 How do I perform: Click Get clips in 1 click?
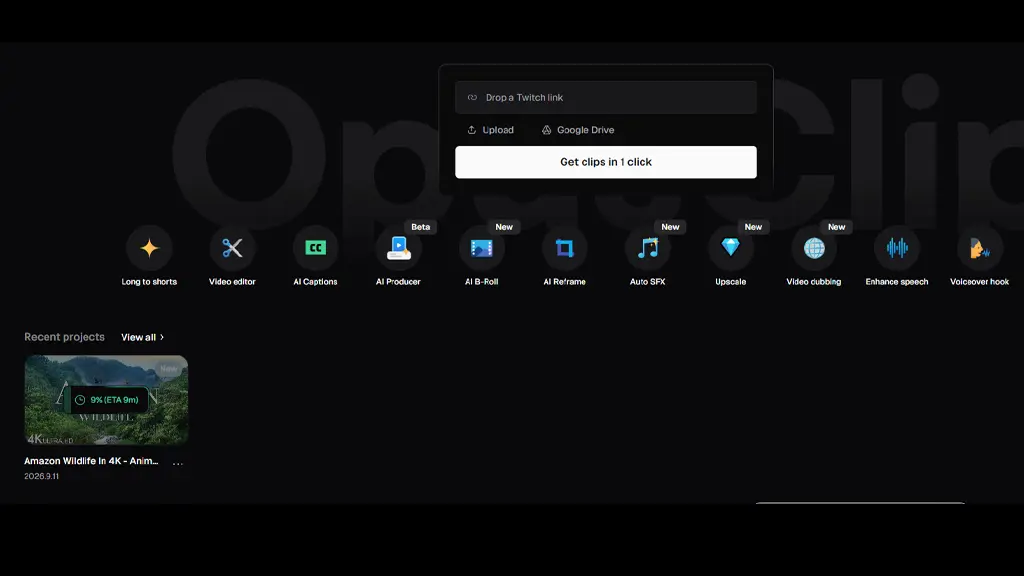(x=606, y=162)
